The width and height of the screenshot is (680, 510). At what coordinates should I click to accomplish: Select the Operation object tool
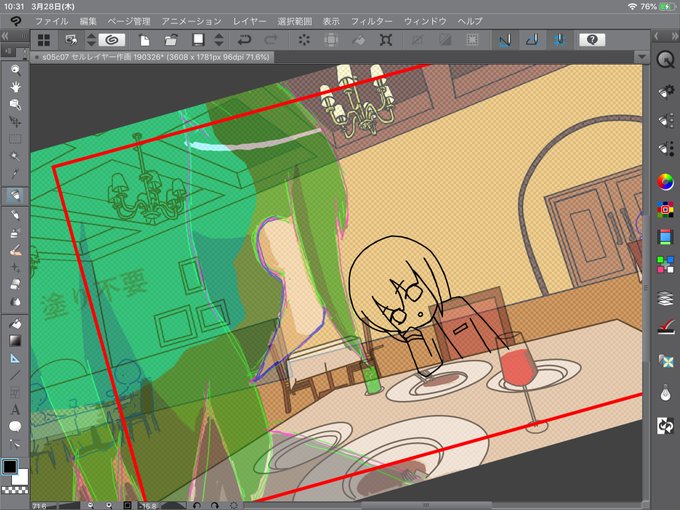pyautogui.click(x=15, y=105)
